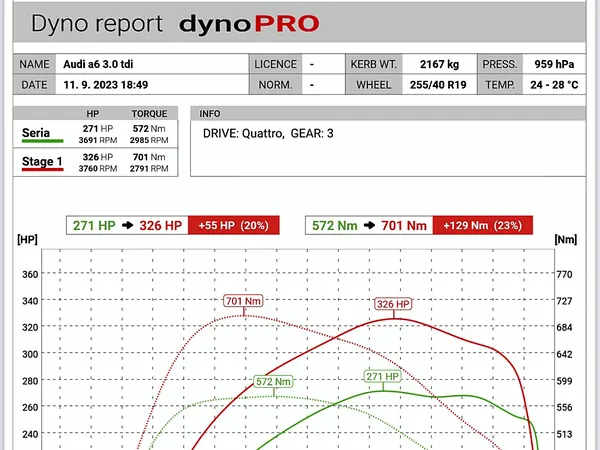Click the LICENCE label cell
Screen dimensions: 600x450
(276, 64)
